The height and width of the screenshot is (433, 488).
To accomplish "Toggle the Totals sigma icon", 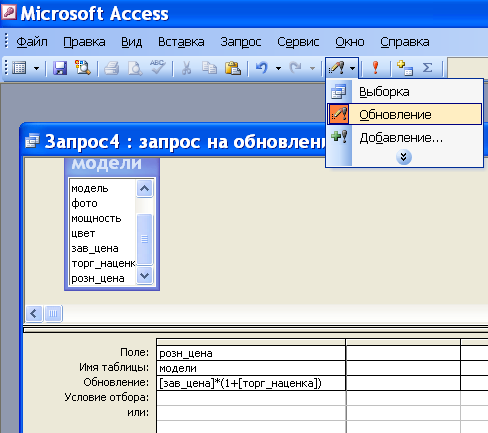I will 427,68.
